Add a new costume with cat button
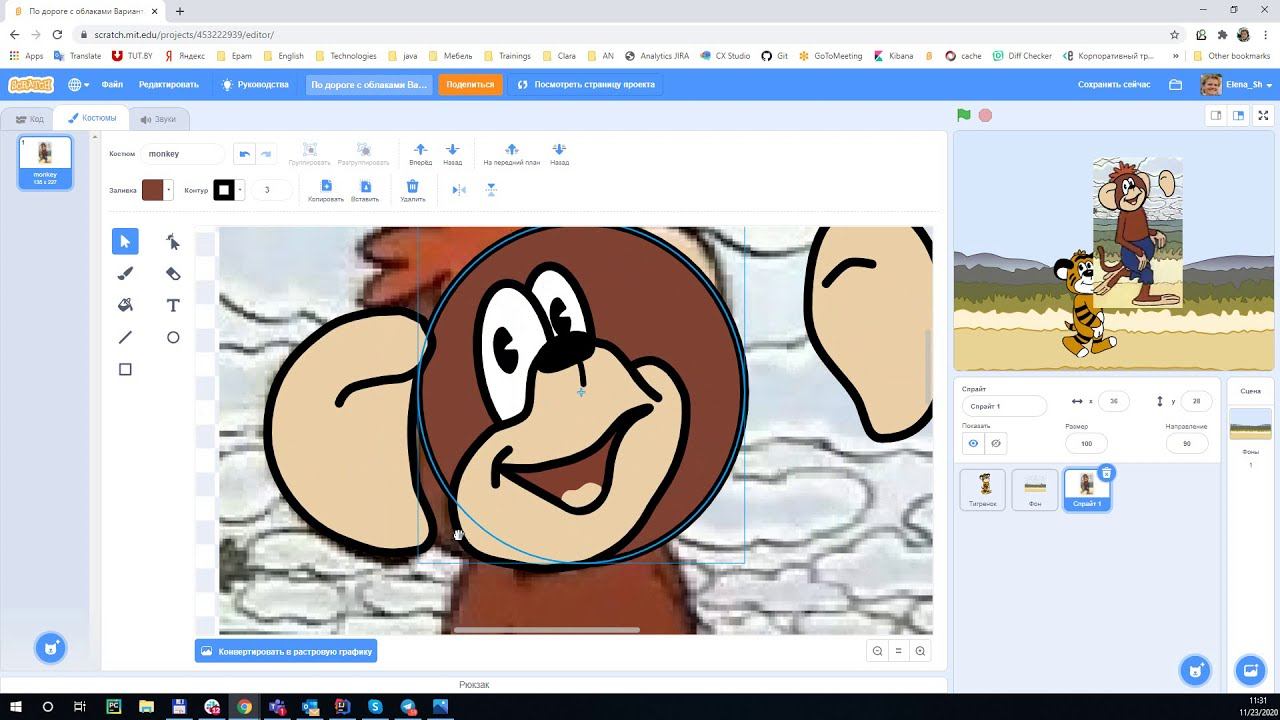The height and width of the screenshot is (720, 1280). (51, 648)
